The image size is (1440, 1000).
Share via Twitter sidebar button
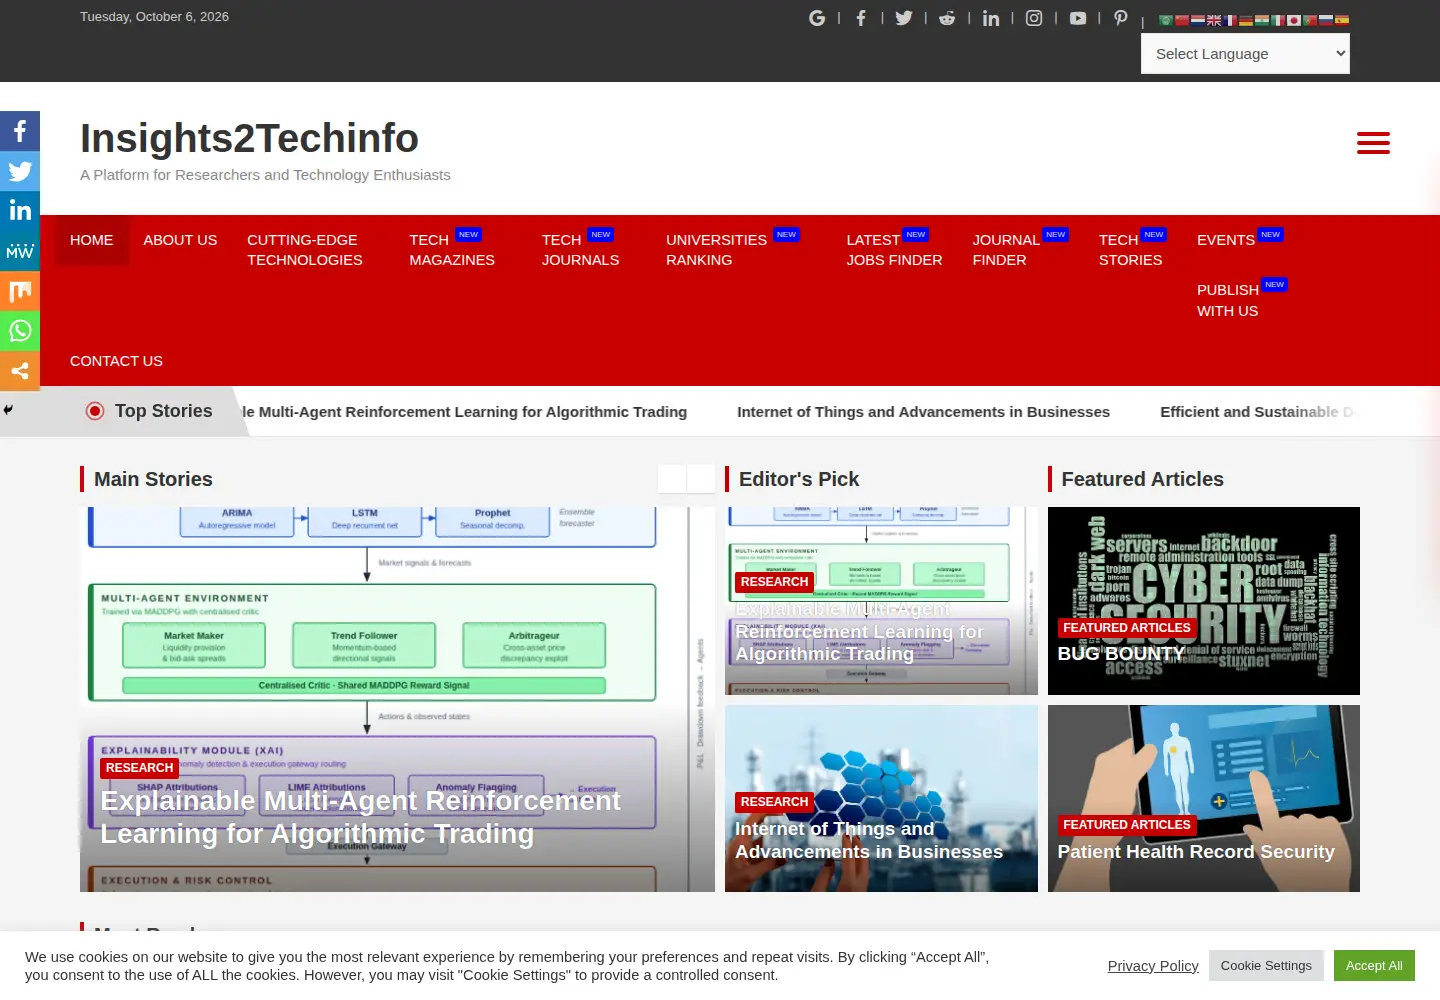tap(20, 171)
